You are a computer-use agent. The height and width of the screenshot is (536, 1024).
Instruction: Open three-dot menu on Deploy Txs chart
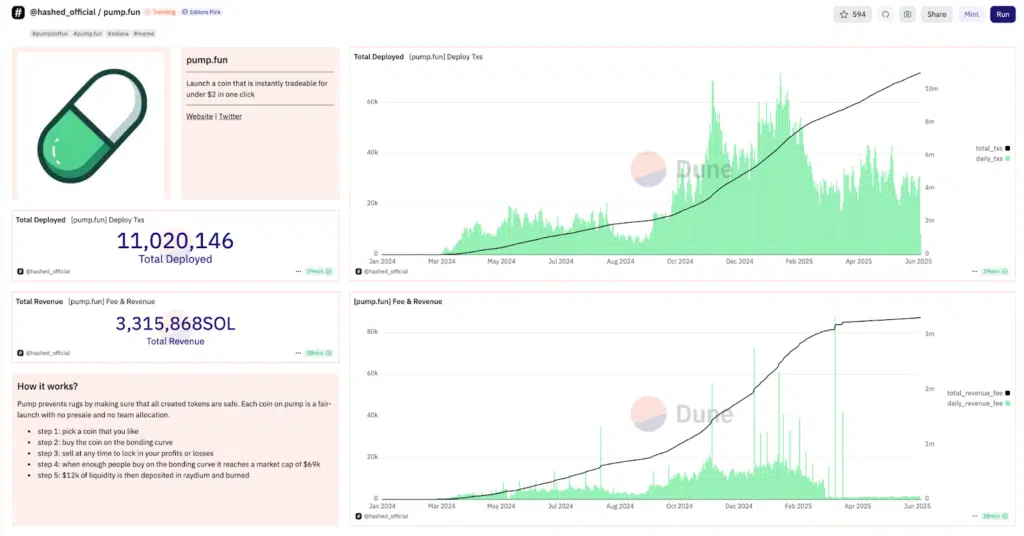coord(974,272)
